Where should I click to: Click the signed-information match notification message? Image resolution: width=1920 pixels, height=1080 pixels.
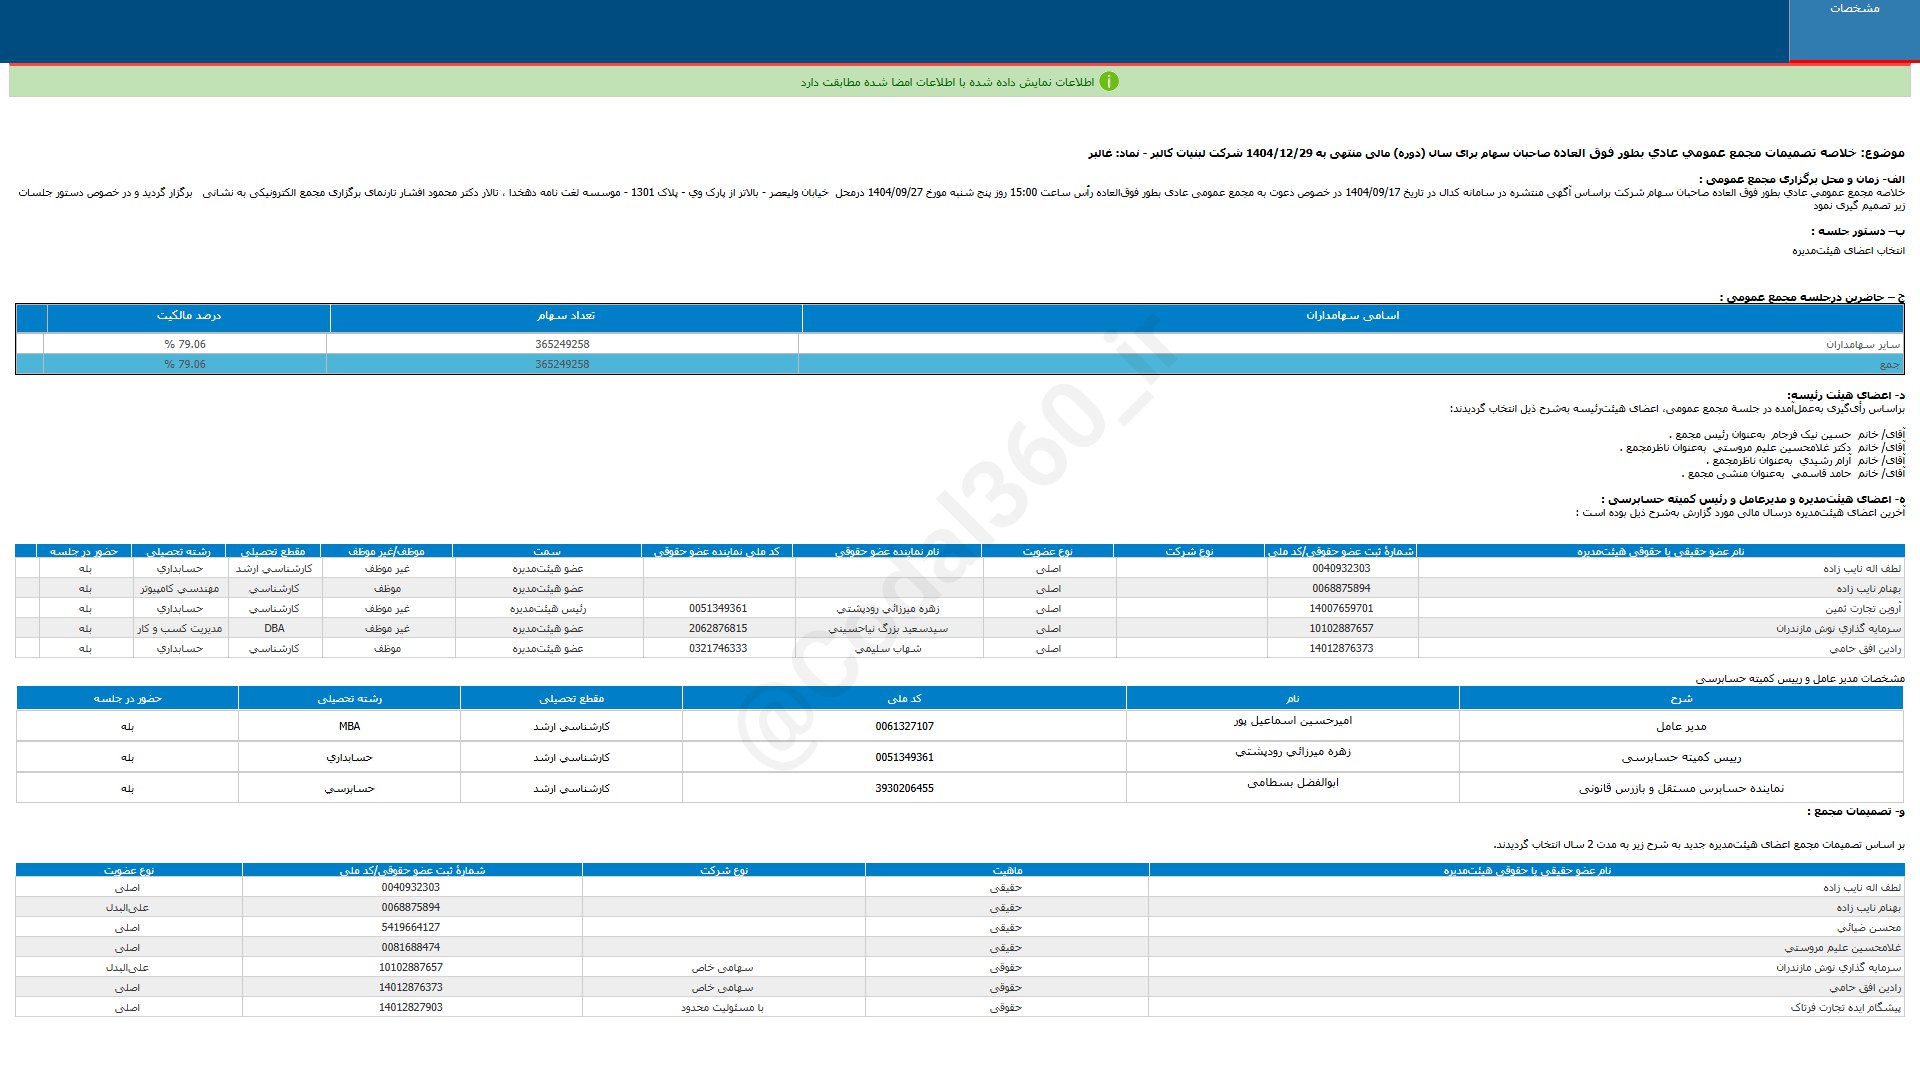pos(946,82)
